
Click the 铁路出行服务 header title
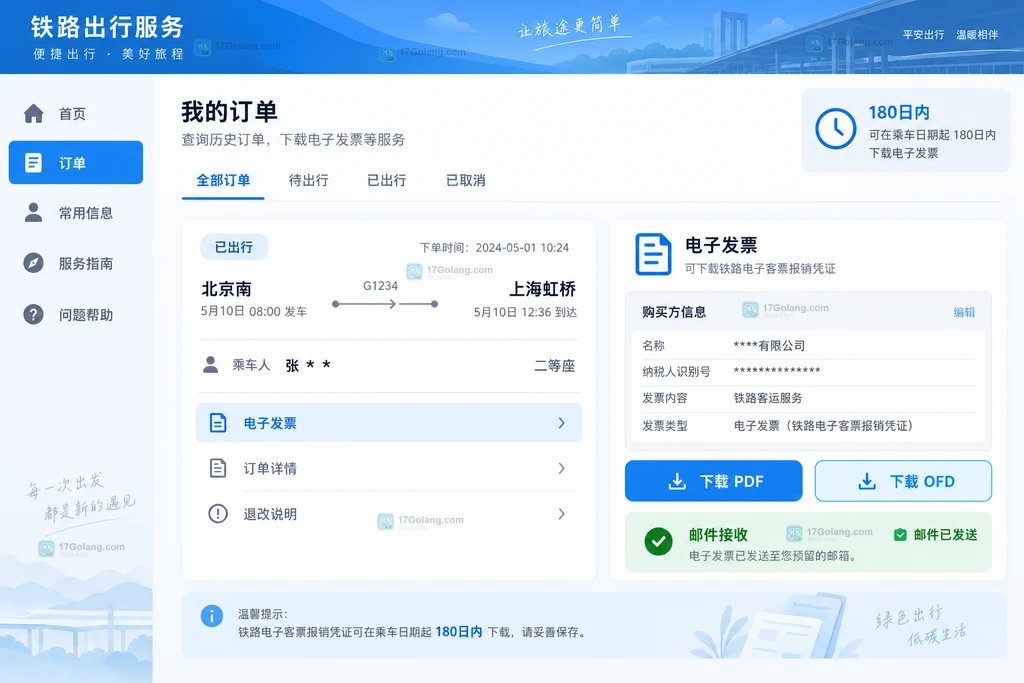point(107,27)
